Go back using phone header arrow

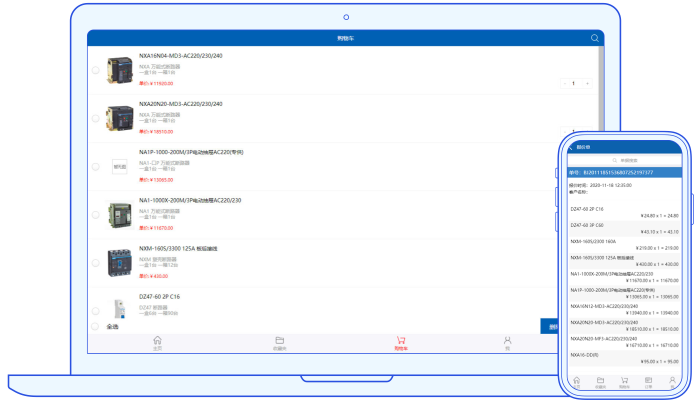(x=571, y=147)
